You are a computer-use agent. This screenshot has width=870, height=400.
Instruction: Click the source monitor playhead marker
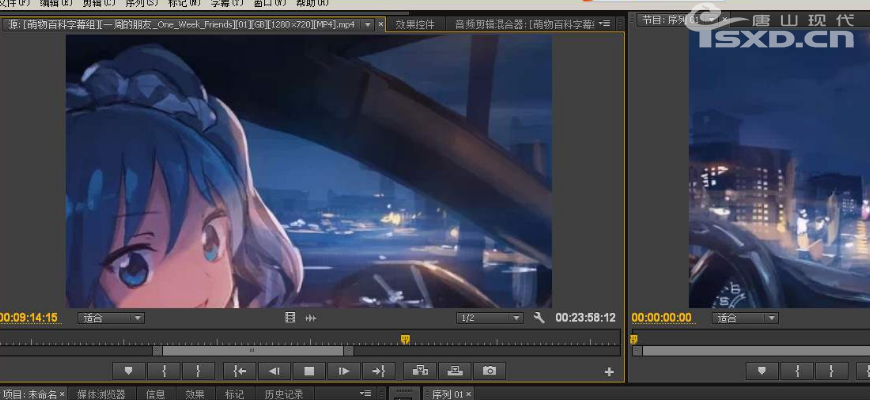pos(405,339)
